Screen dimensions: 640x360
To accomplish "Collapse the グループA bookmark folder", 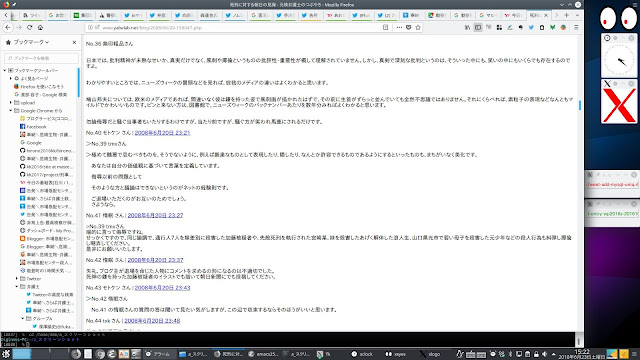I will pos(22,318).
